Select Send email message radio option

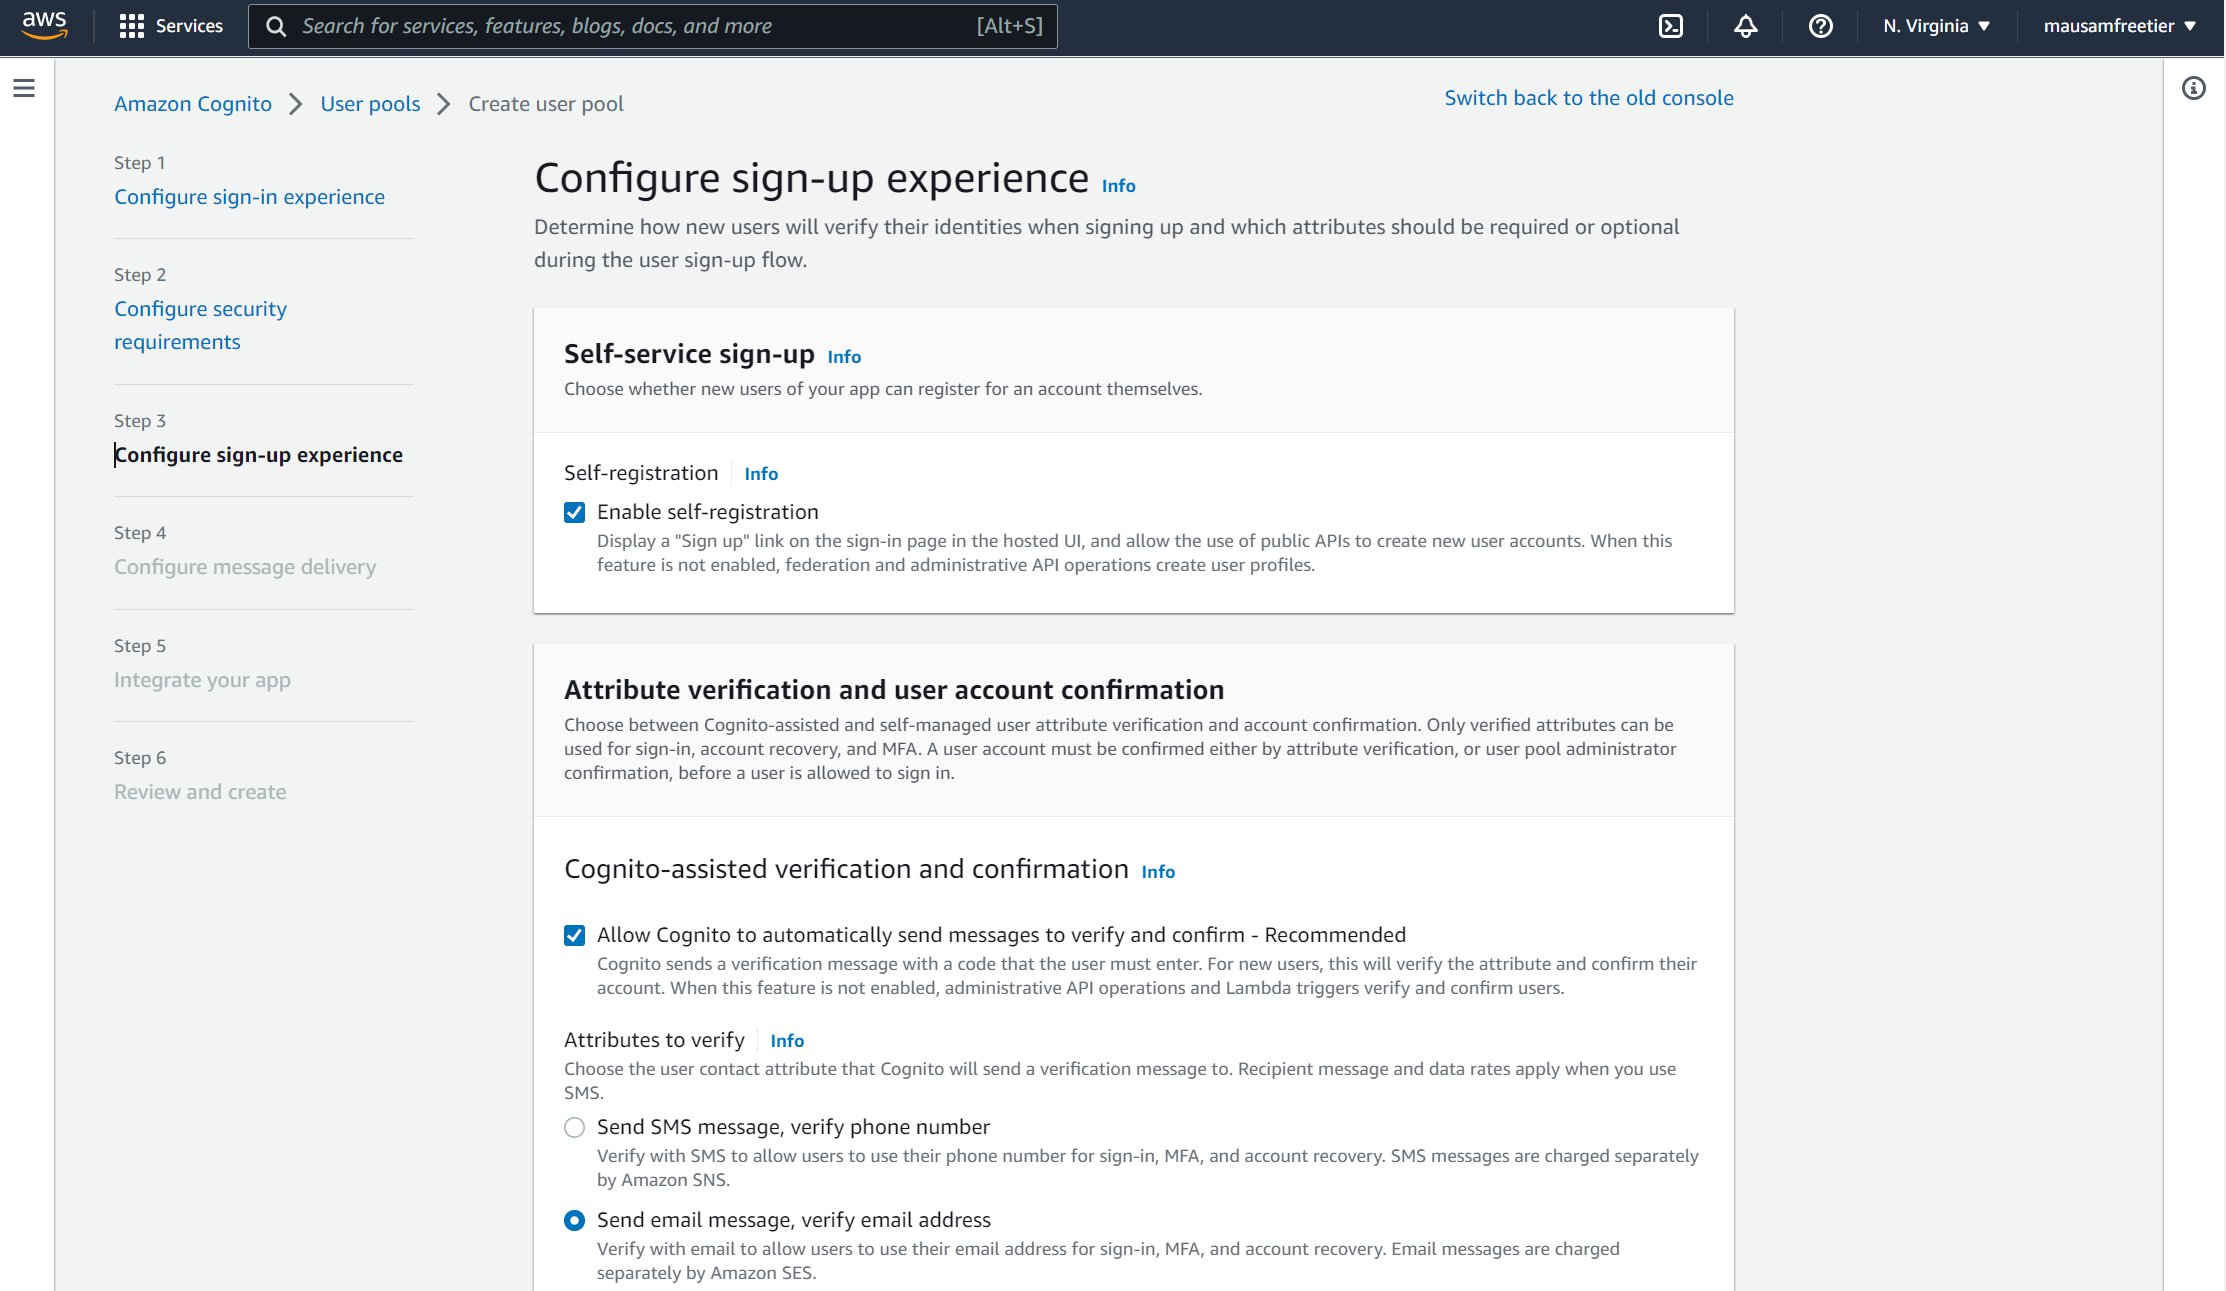click(x=574, y=1221)
